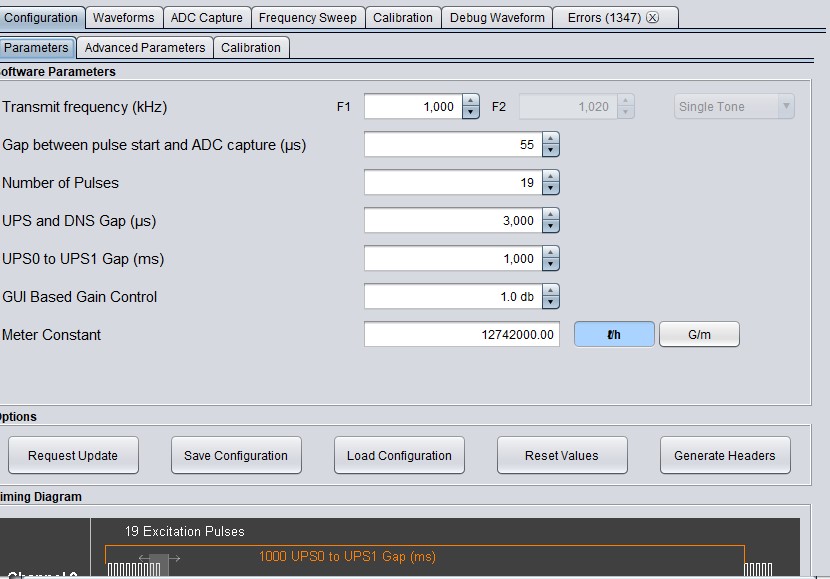Viewport: 830px width, 579px height.
Task: Raise GUI Based Gain Control value
Action: (x=551, y=291)
